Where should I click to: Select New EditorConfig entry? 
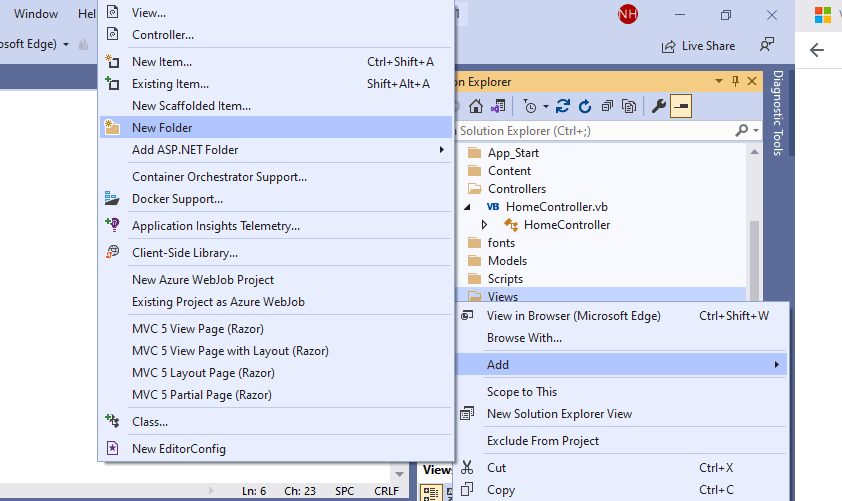[x=275, y=448]
